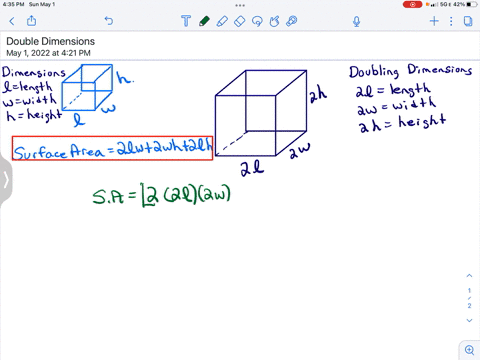The image size is (480, 360).
Task: Start audio recording with the microphone
Action: pyautogui.click(x=356, y=21)
